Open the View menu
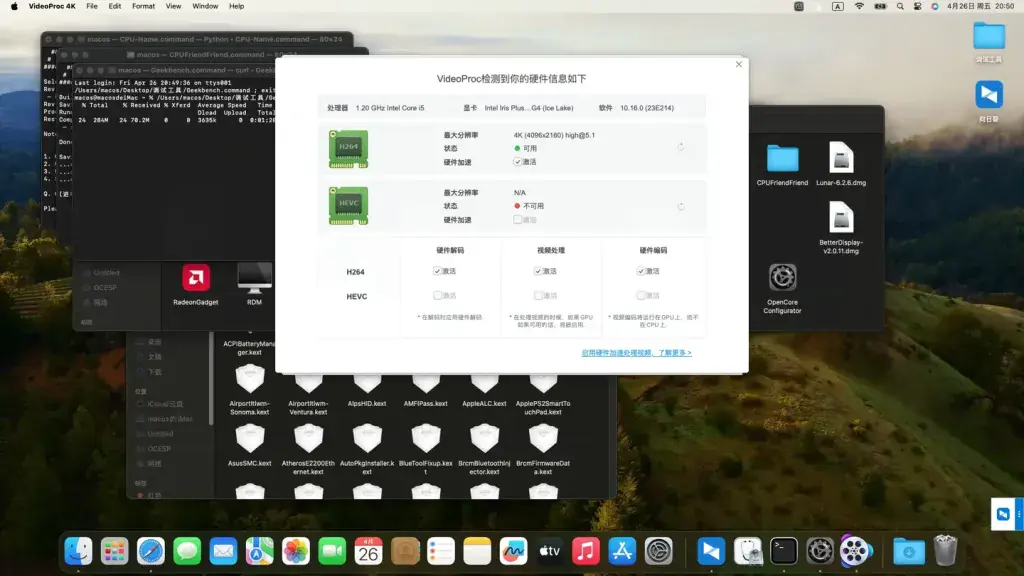This screenshot has height=576, width=1024. [x=173, y=6]
